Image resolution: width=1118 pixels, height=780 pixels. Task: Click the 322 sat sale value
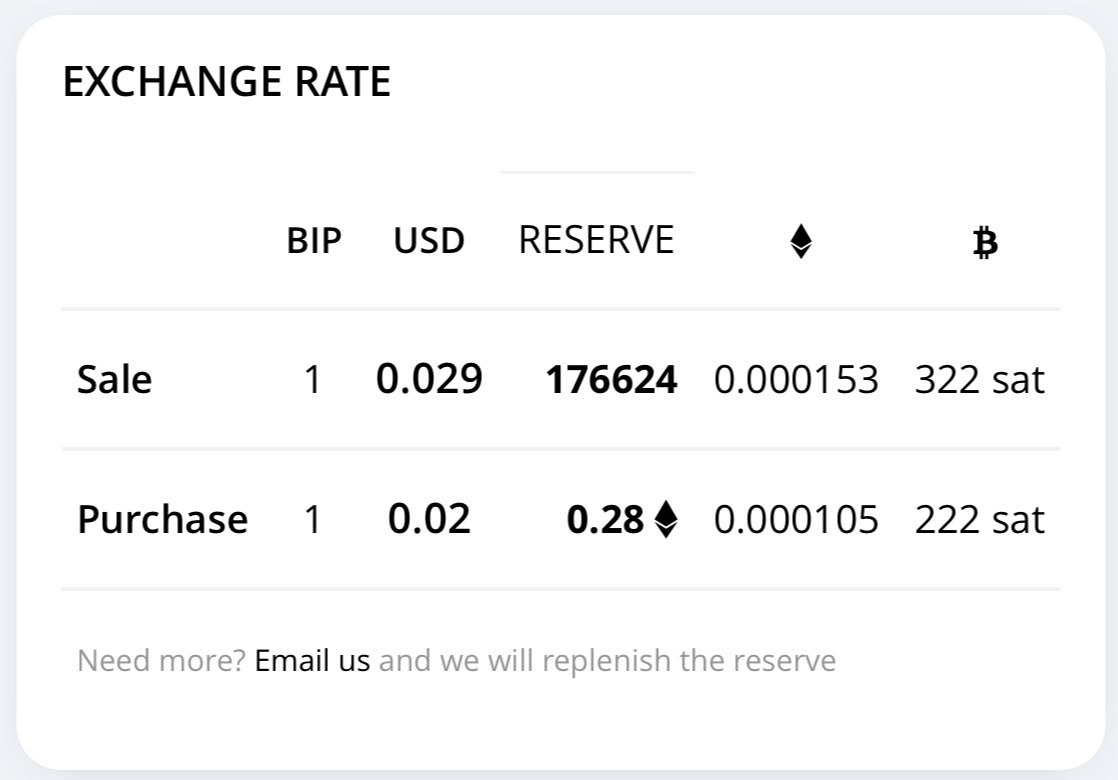pos(980,379)
